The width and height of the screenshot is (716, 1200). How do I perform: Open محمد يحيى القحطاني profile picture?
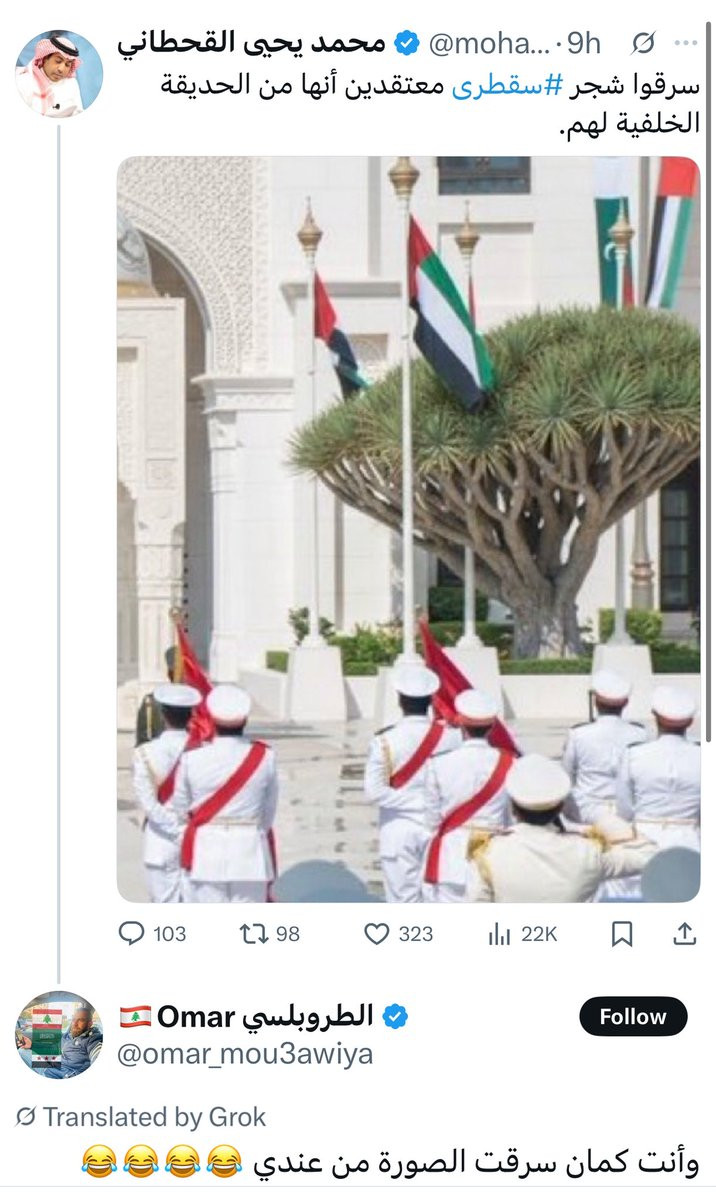[59, 74]
